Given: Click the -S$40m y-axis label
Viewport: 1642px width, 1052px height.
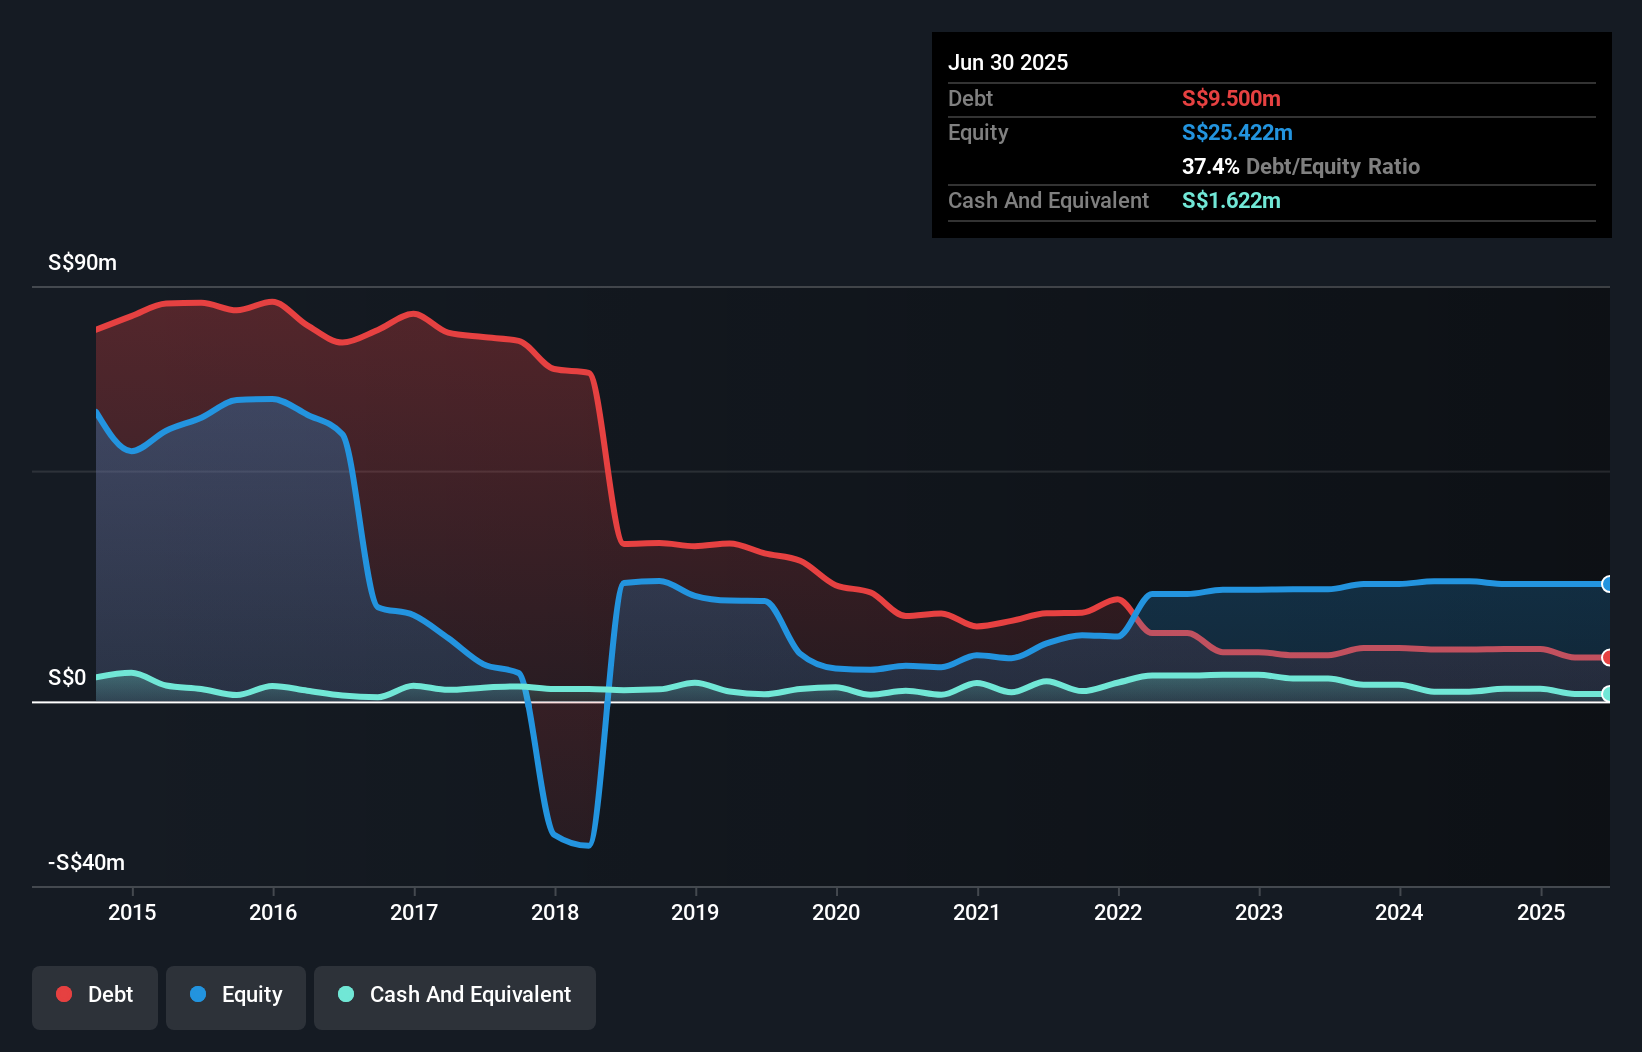Looking at the screenshot, I should tap(87, 863).
